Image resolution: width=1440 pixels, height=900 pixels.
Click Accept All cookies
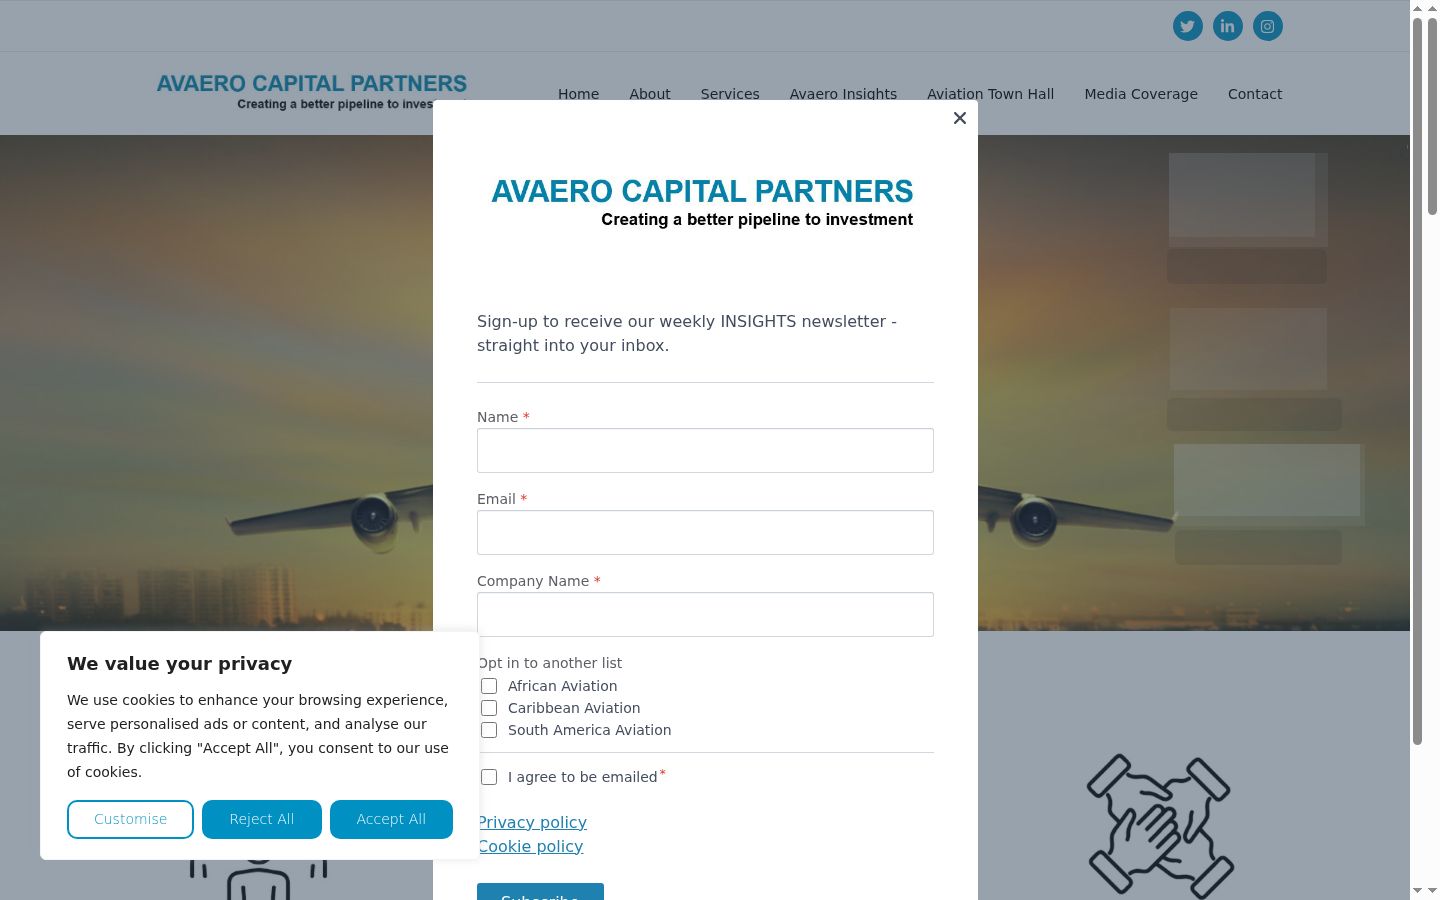coord(391,819)
